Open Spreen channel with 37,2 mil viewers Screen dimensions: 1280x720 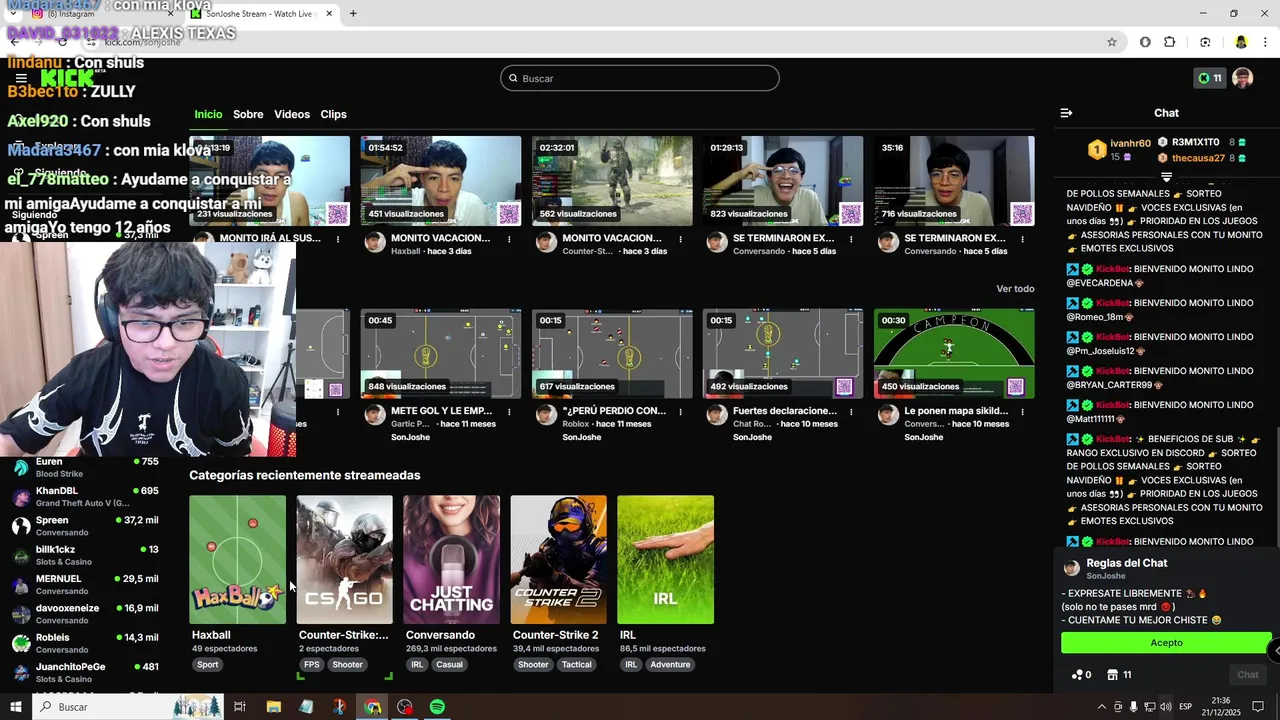(85, 526)
